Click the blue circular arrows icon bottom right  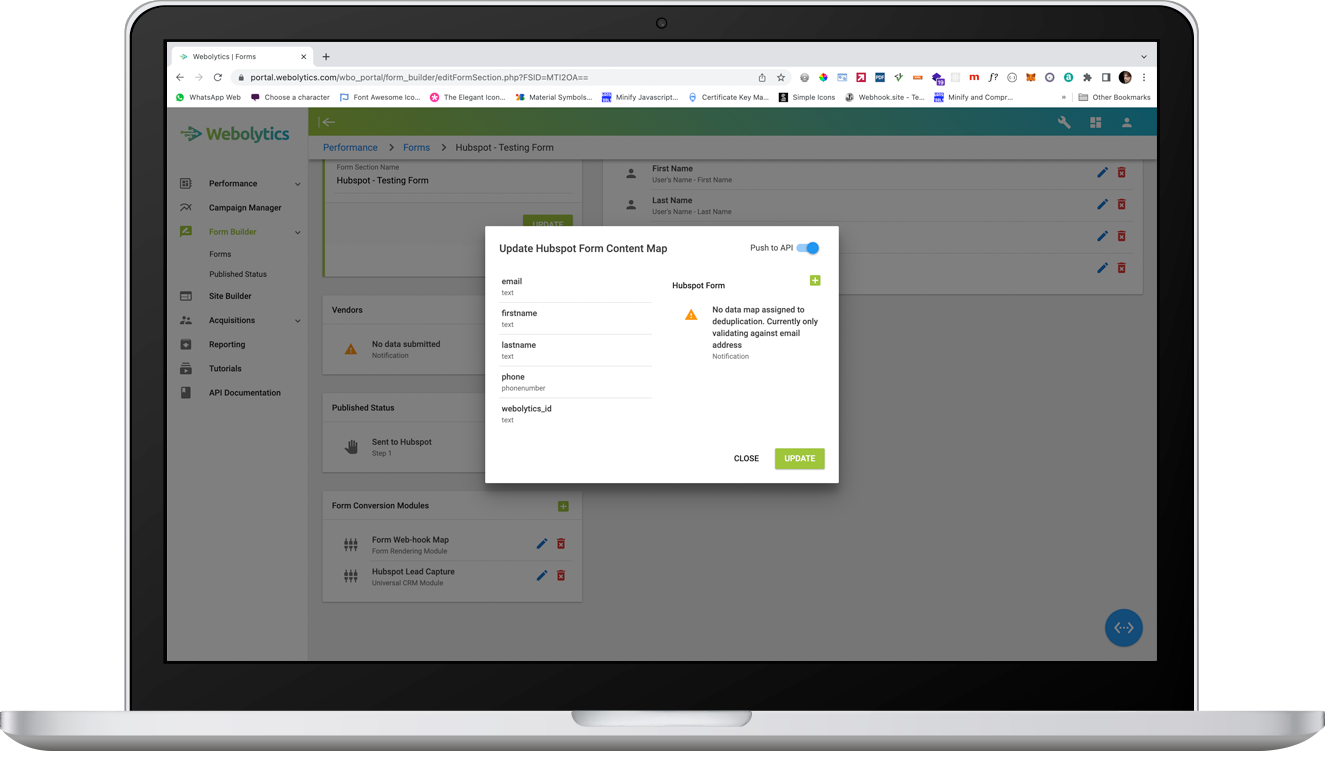1123,627
